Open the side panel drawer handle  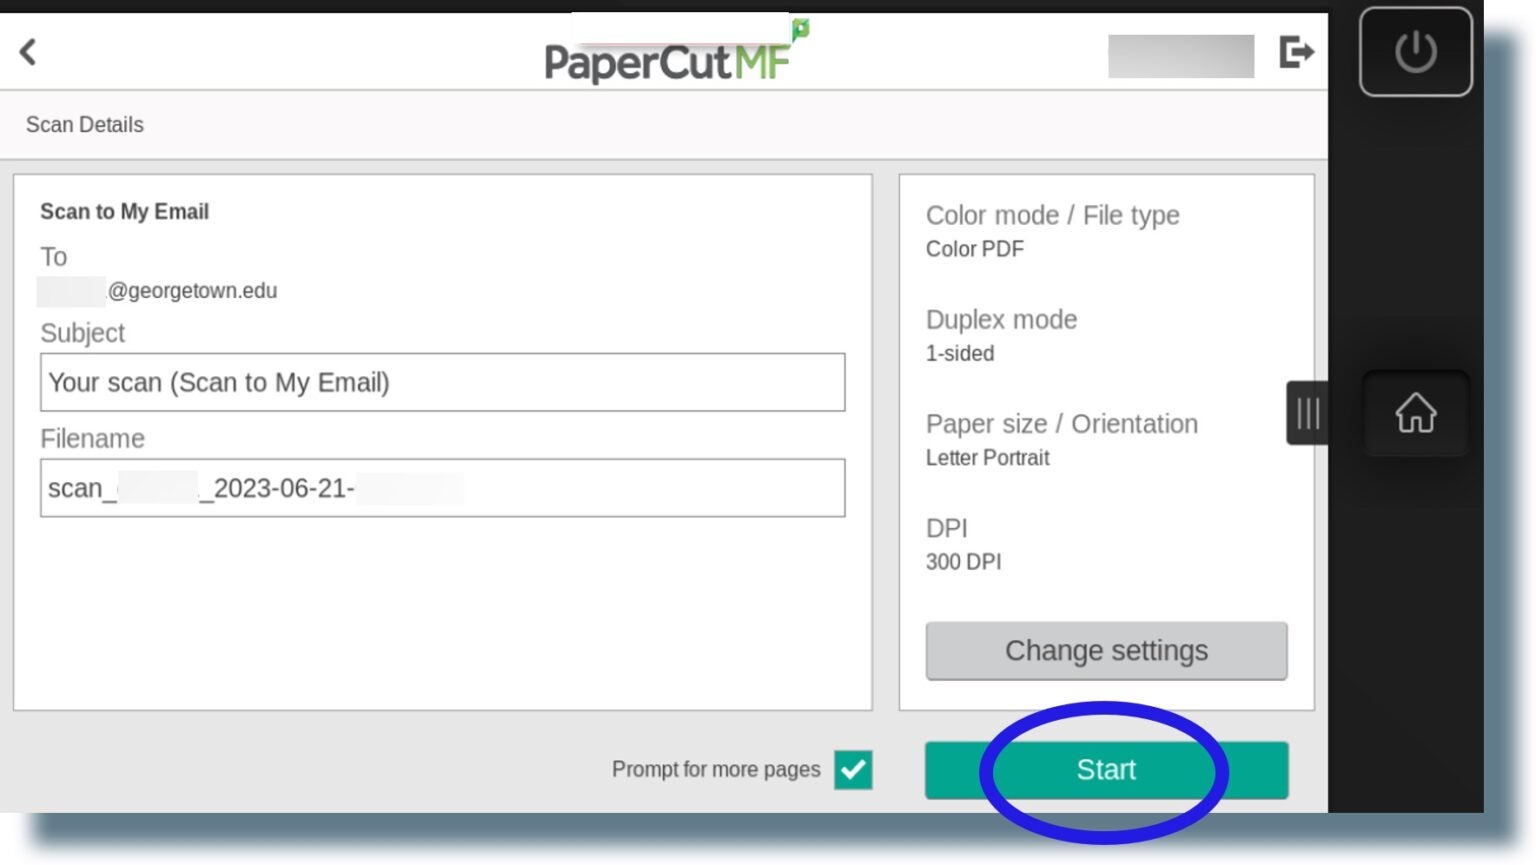[1307, 413]
